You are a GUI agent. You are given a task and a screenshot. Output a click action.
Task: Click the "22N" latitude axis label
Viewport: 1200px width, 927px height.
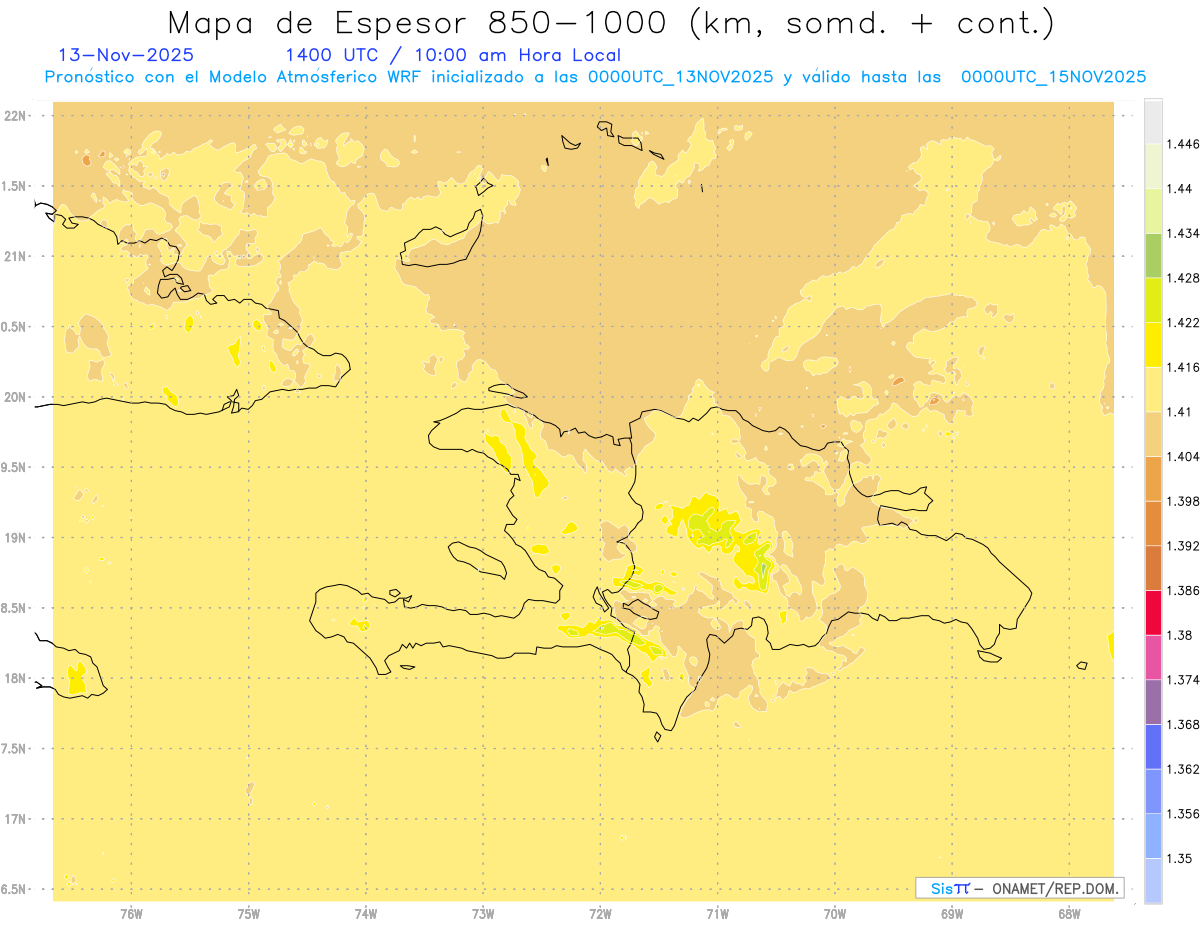(17, 116)
